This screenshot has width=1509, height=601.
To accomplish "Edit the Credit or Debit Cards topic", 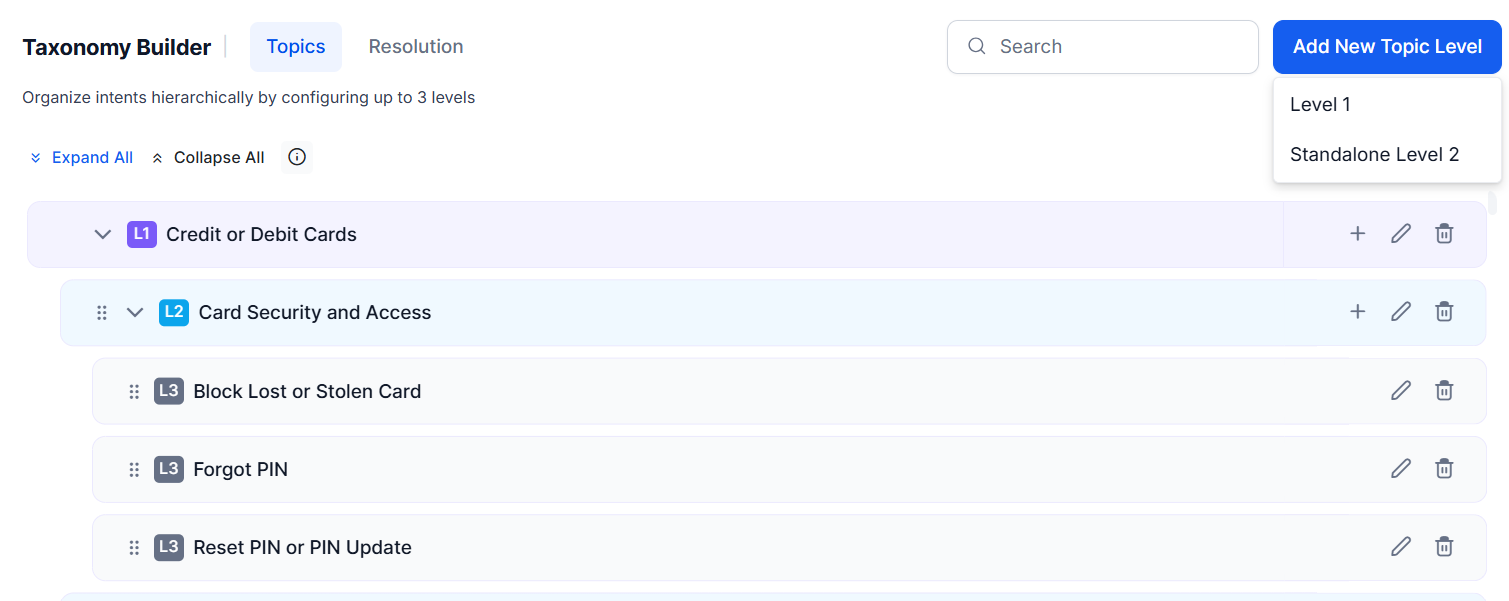I will click(x=1401, y=234).
